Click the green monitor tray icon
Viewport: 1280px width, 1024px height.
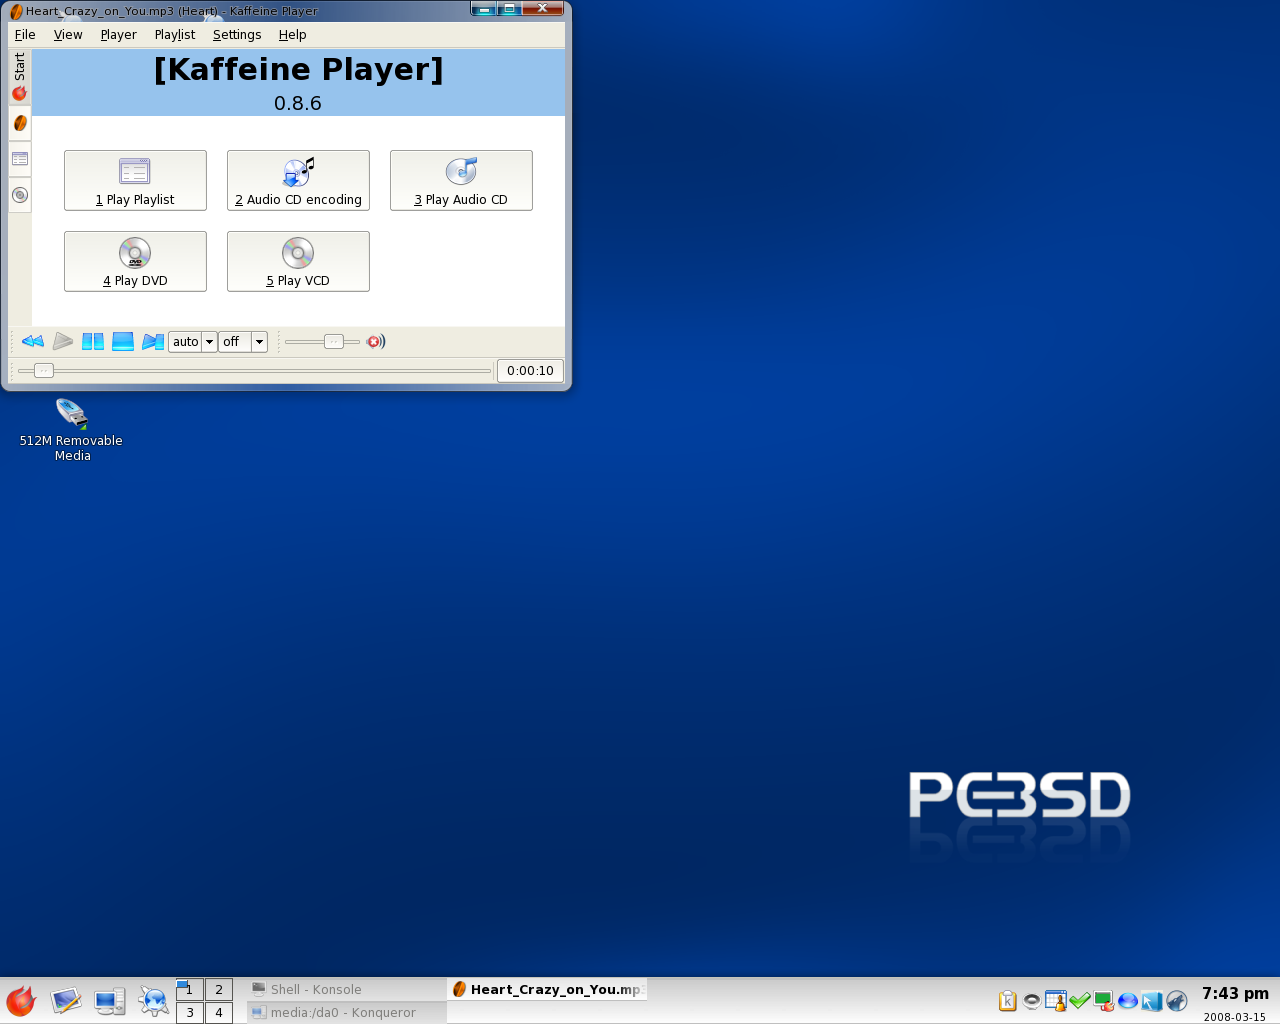[1104, 1001]
